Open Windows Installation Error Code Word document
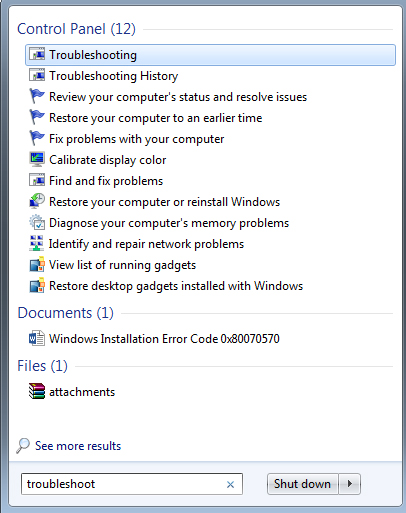This screenshot has height=513, width=406. [x=164, y=339]
